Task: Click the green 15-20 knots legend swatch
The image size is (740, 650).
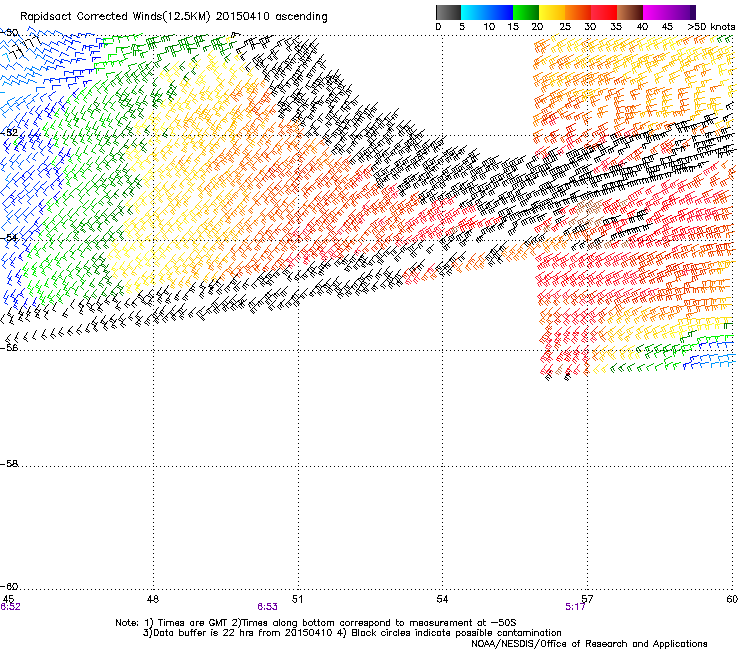Action: click(x=526, y=12)
